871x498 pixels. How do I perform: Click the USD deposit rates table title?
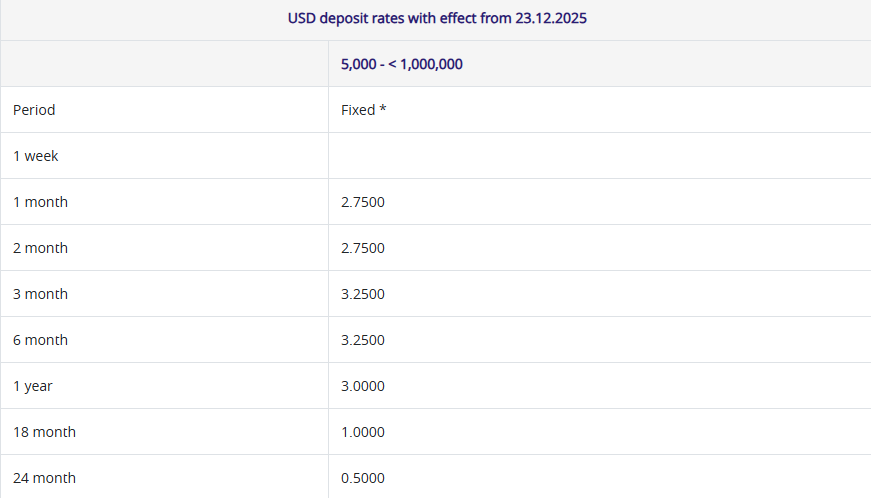[x=435, y=19]
